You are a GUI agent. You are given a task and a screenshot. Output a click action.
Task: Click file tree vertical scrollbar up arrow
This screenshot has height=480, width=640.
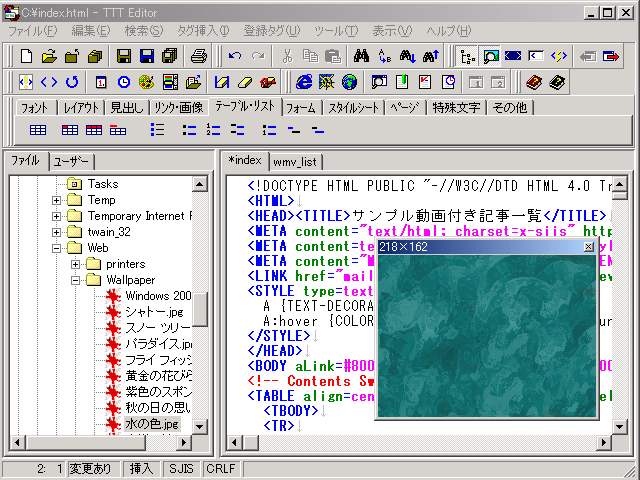200,184
